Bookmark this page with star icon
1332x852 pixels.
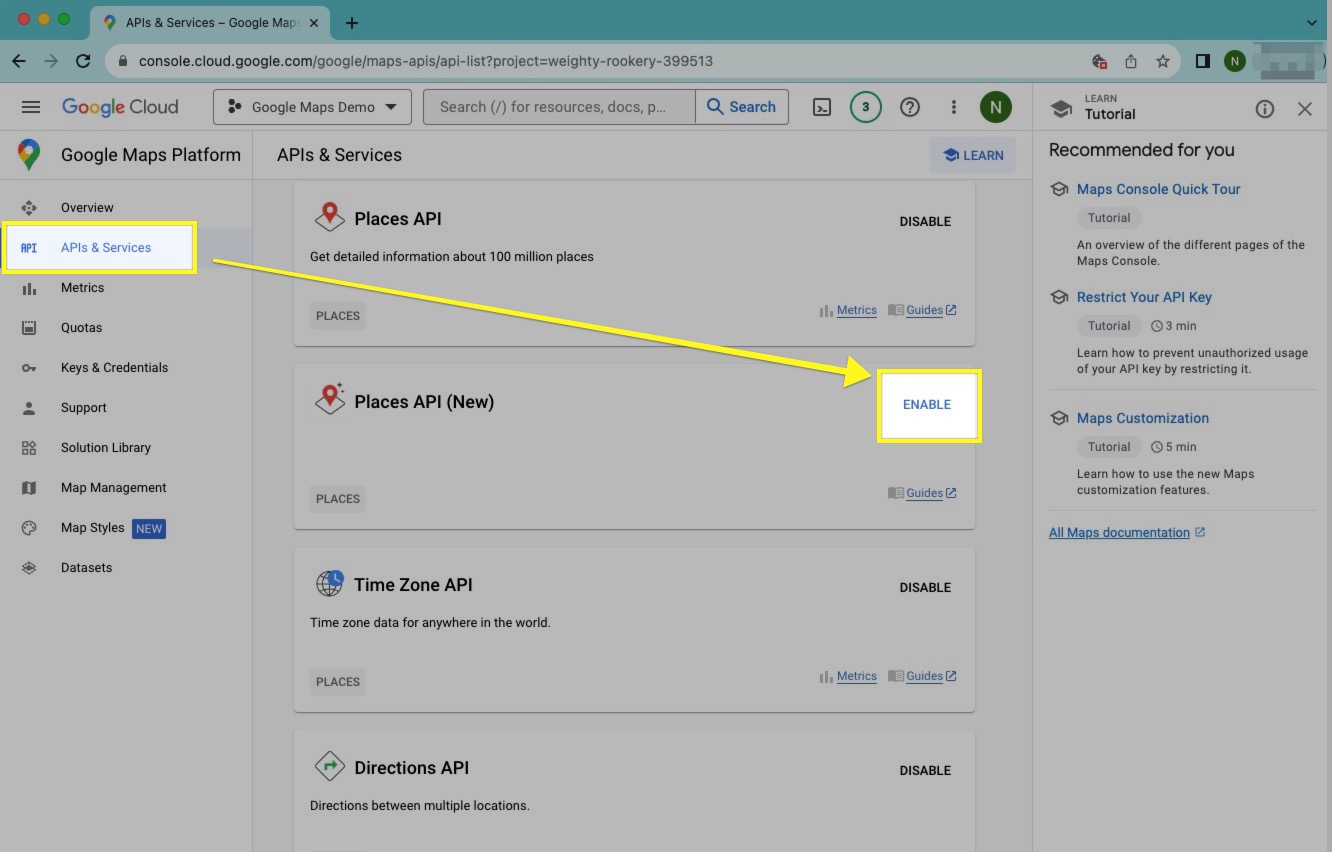1163,61
